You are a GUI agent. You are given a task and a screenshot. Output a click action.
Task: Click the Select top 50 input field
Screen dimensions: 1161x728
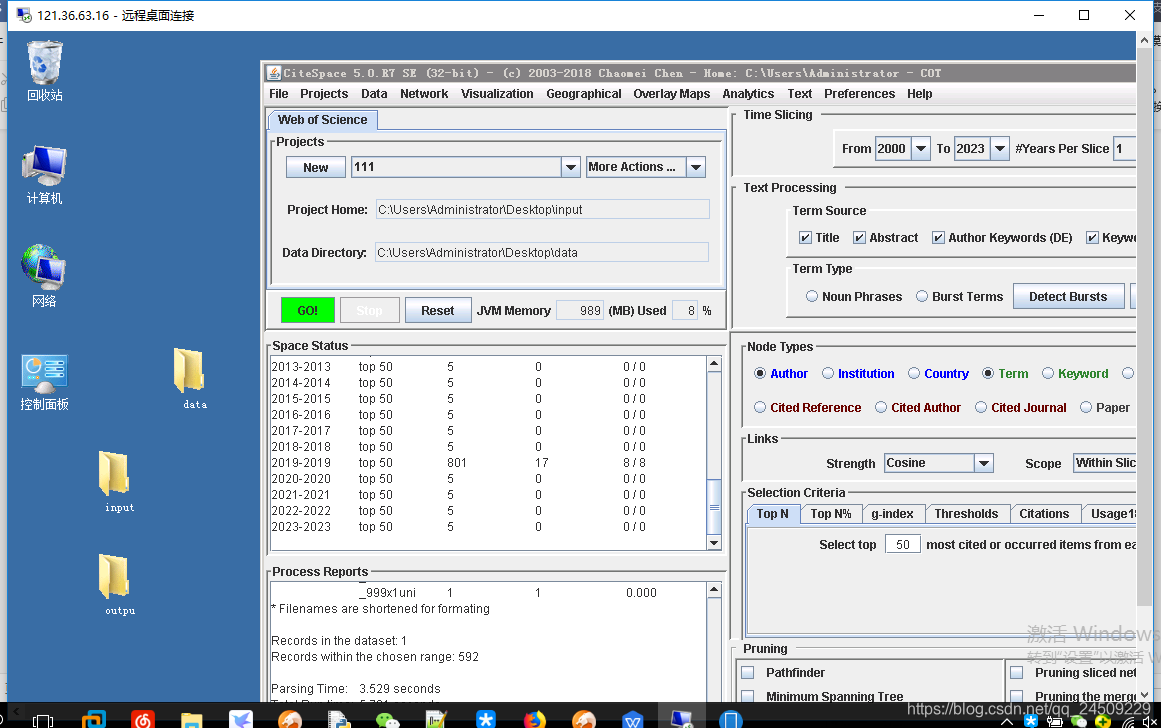pyautogui.click(x=903, y=544)
